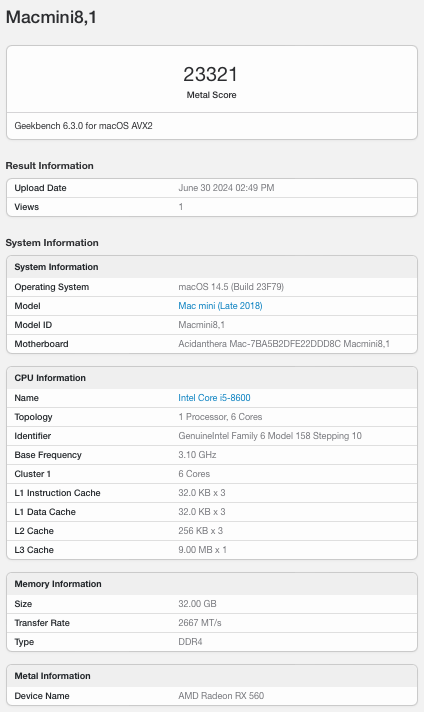Image resolution: width=424 pixels, height=712 pixels.
Task: Click the macOS 14.5 (Build 23F79) value
Action: click(x=231, y=287)
